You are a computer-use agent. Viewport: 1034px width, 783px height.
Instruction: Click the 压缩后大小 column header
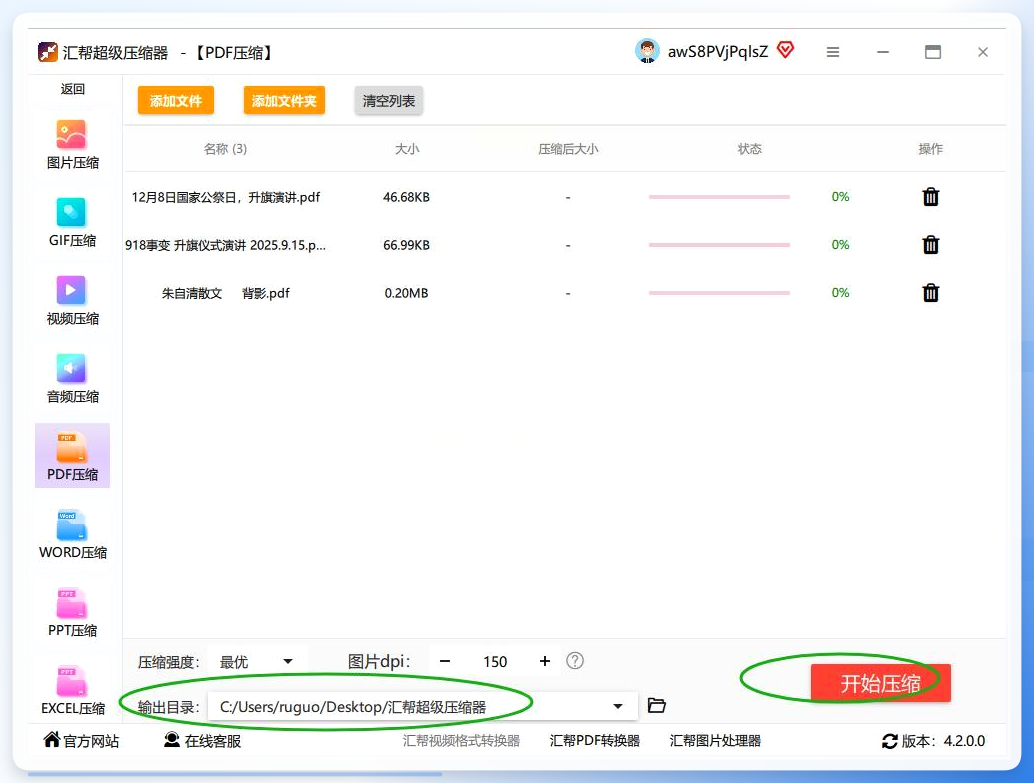[x=568, y=149]
